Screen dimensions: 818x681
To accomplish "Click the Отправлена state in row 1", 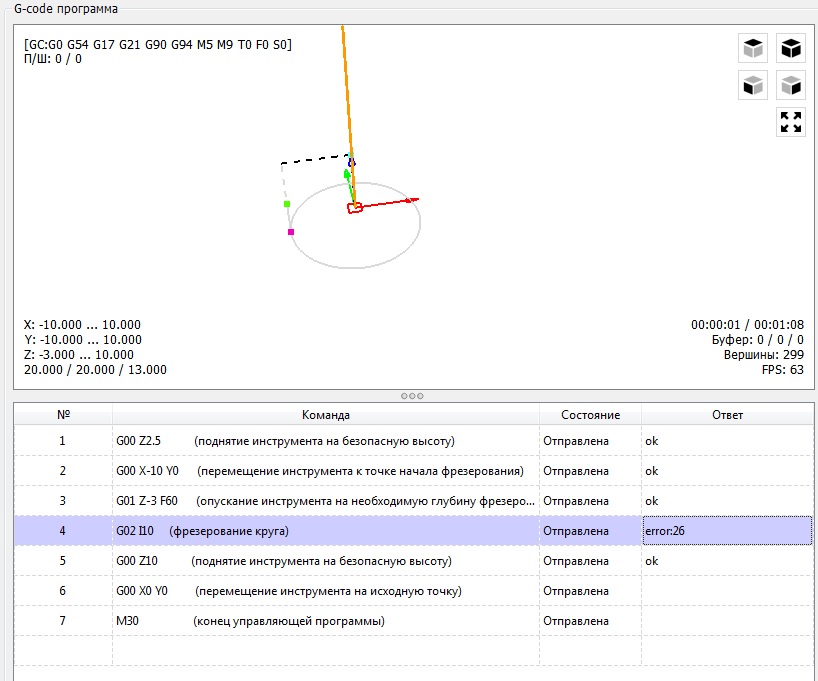I will [x=591, y=441].
